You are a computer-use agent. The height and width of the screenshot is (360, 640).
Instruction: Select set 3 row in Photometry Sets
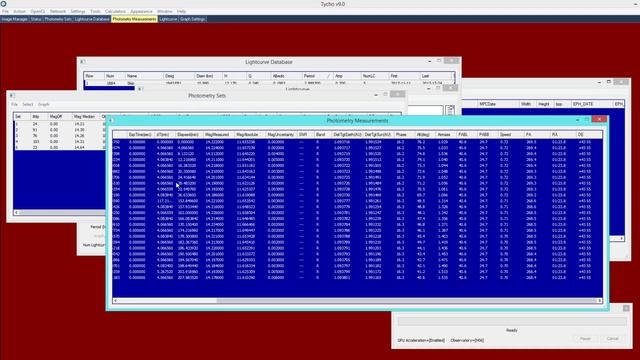click(x=59, y=136)
